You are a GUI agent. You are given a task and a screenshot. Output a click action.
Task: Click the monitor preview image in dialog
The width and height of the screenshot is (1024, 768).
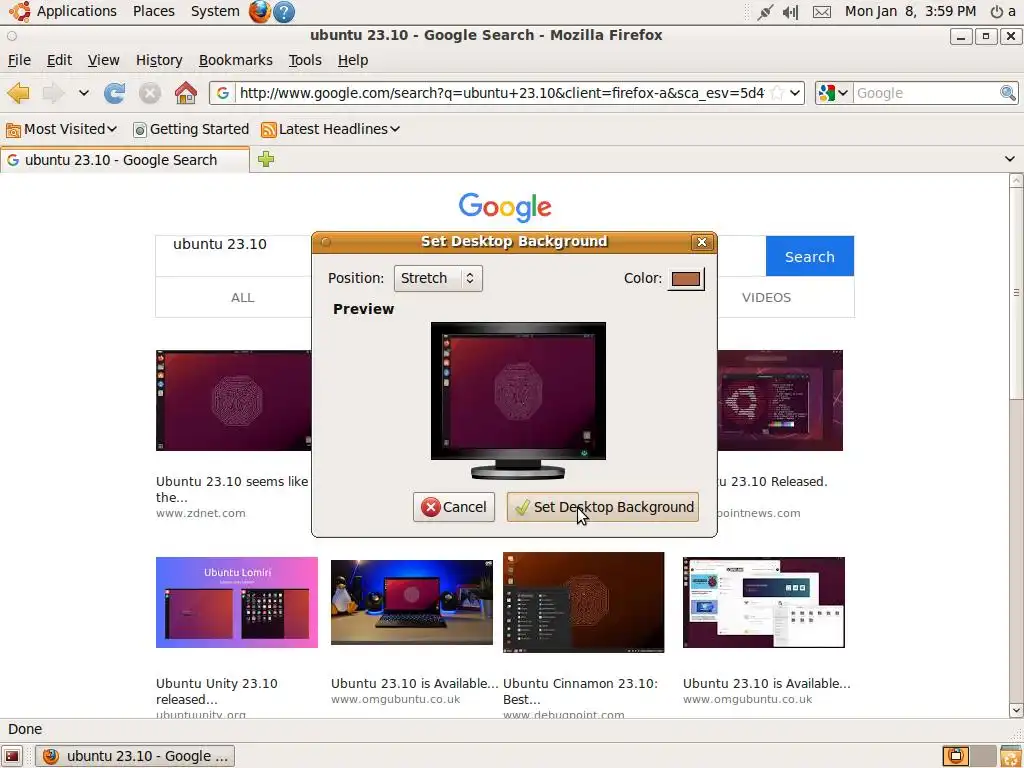pos(518,400)
